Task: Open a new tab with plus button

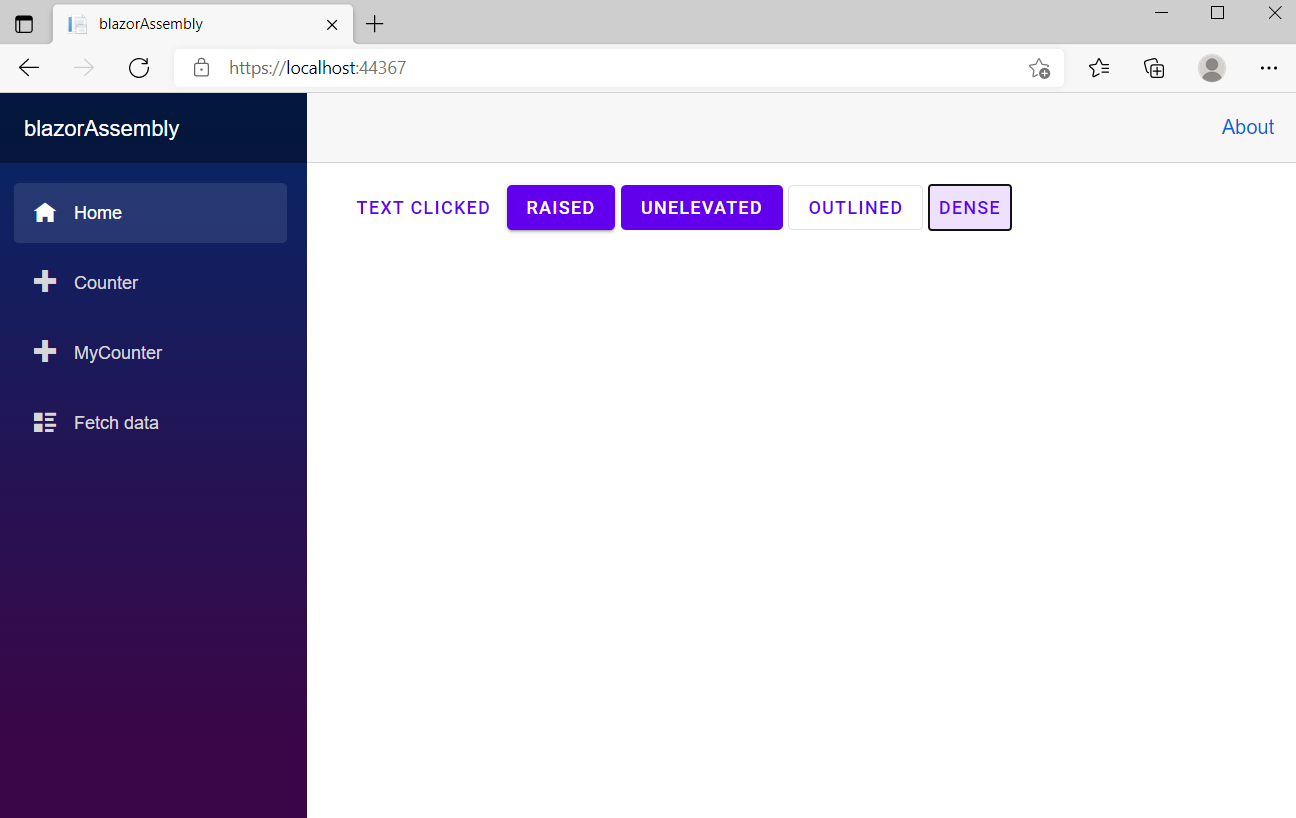Action: 374,24
